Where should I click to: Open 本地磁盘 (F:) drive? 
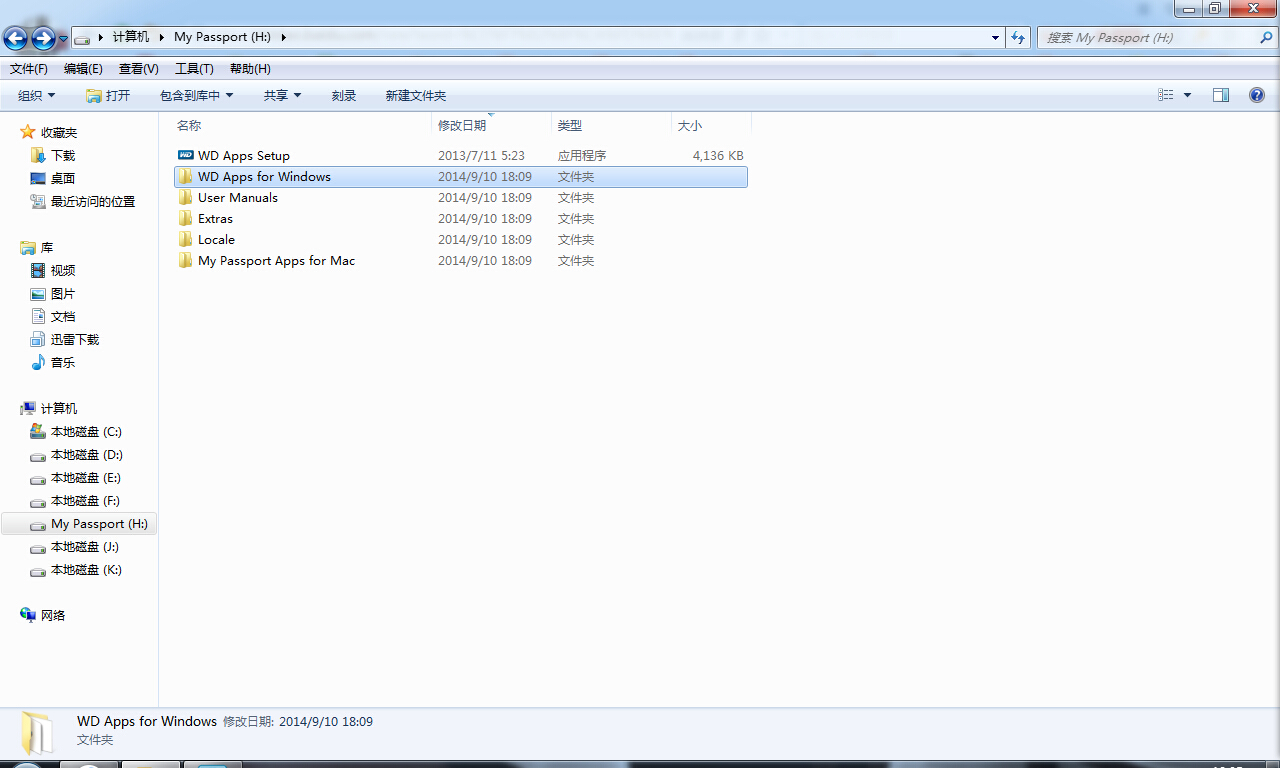tap(86, 501)
